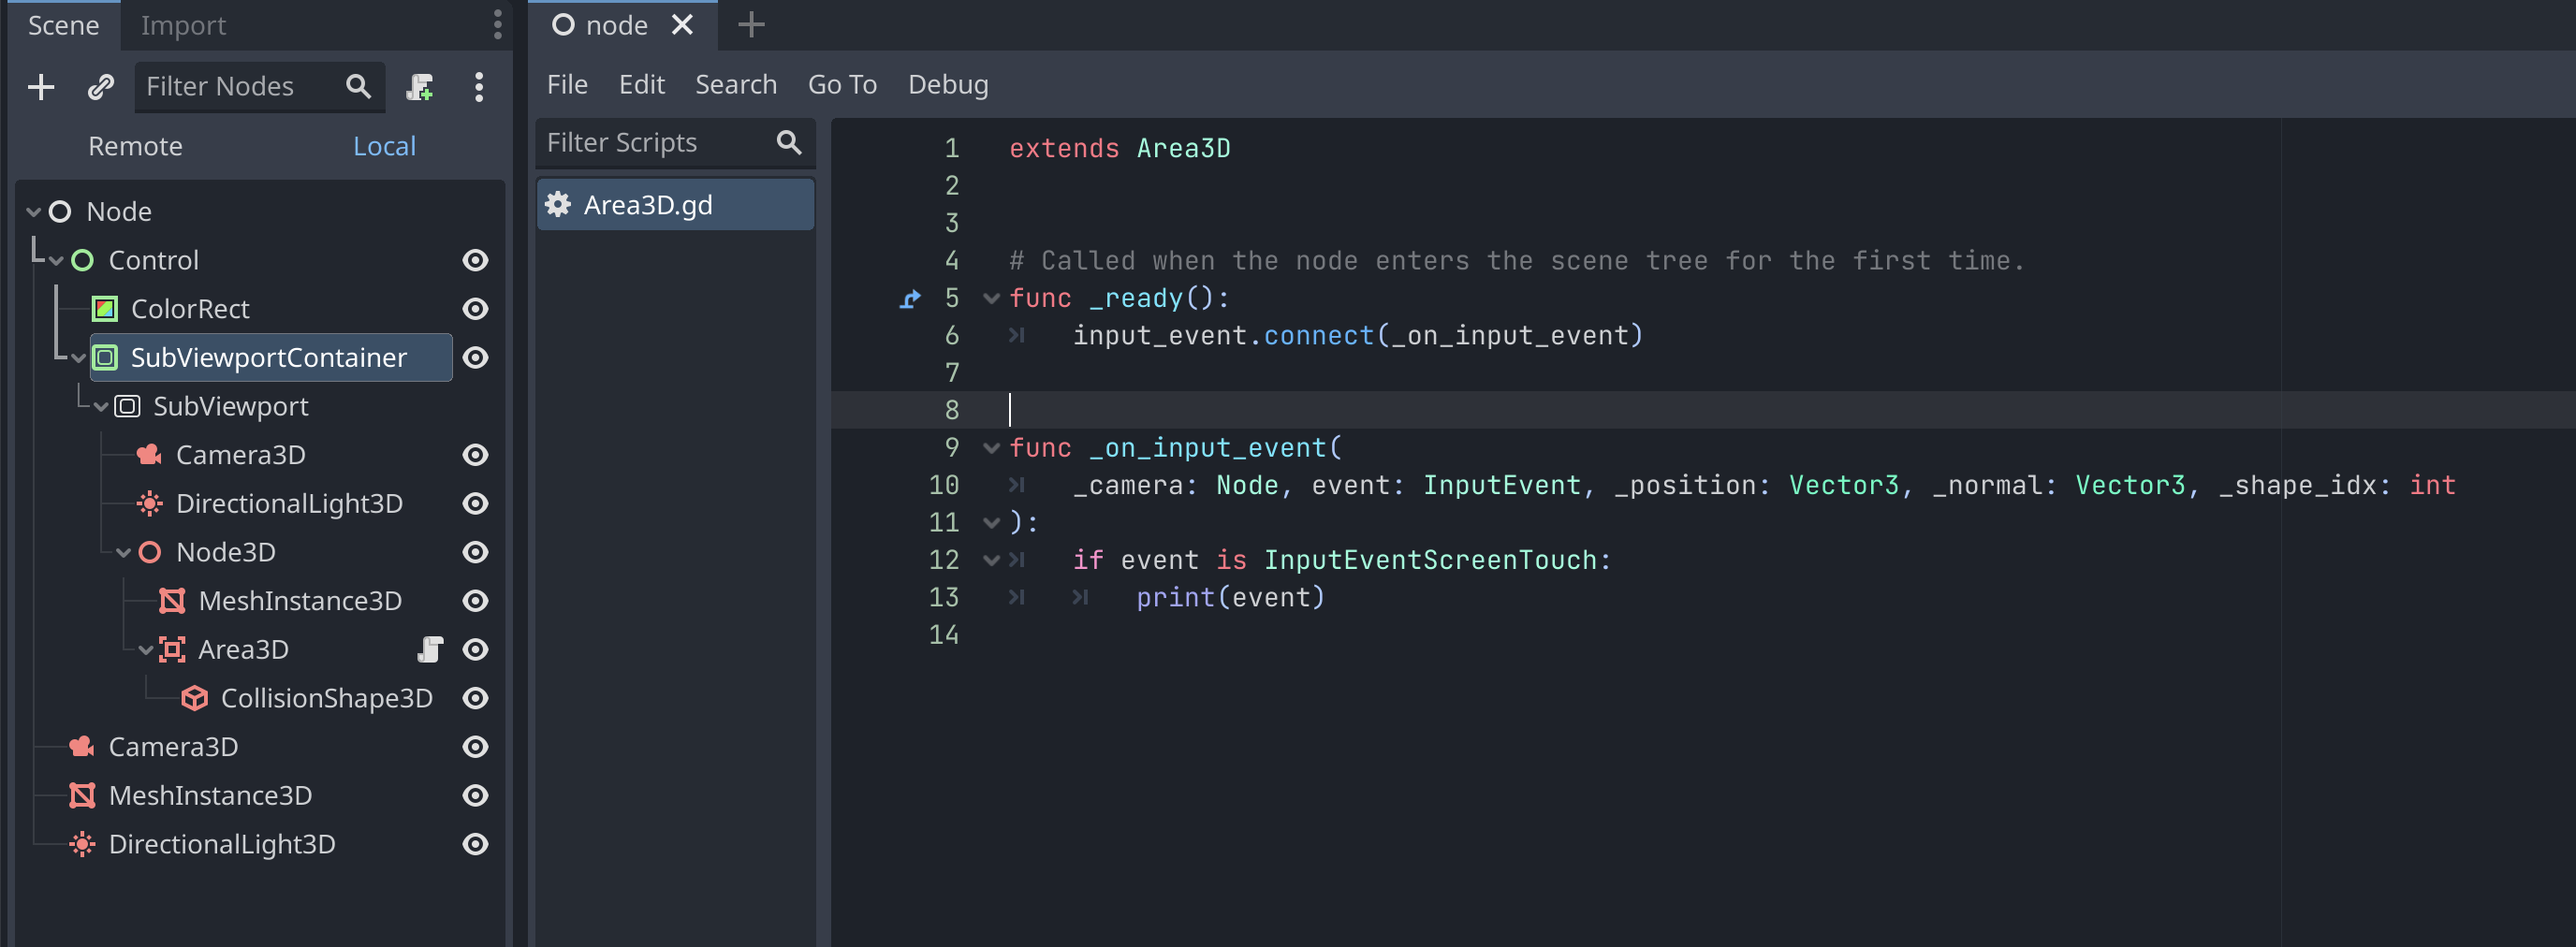This screenshot has width=2576, height=947.
Task: Select the CollisionShape3D node icon
Action: [194, 698]
